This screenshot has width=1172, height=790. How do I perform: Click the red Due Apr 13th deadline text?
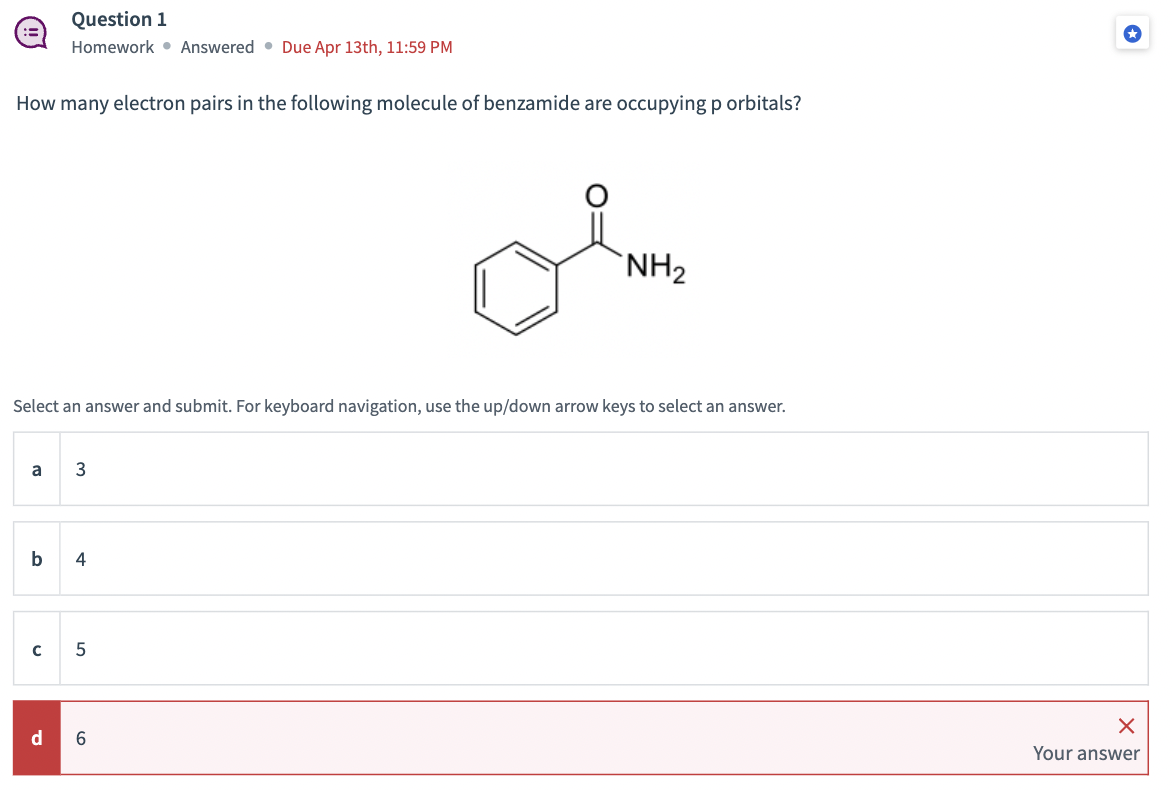pyautogui.click(x=366, y=47)
